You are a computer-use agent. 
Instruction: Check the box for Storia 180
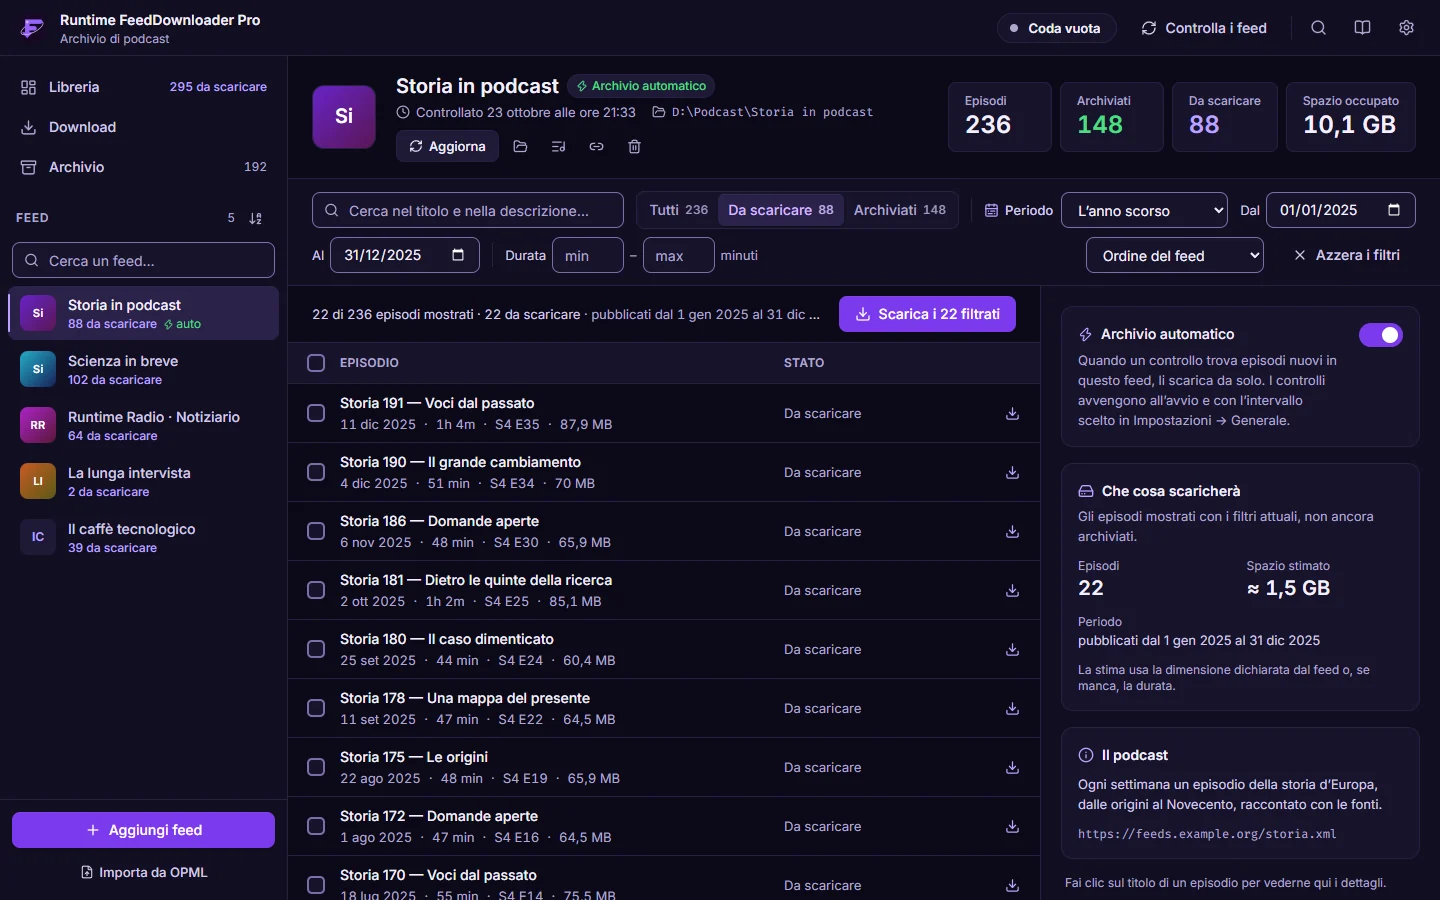pyautogui.click(x=316, y=649)
